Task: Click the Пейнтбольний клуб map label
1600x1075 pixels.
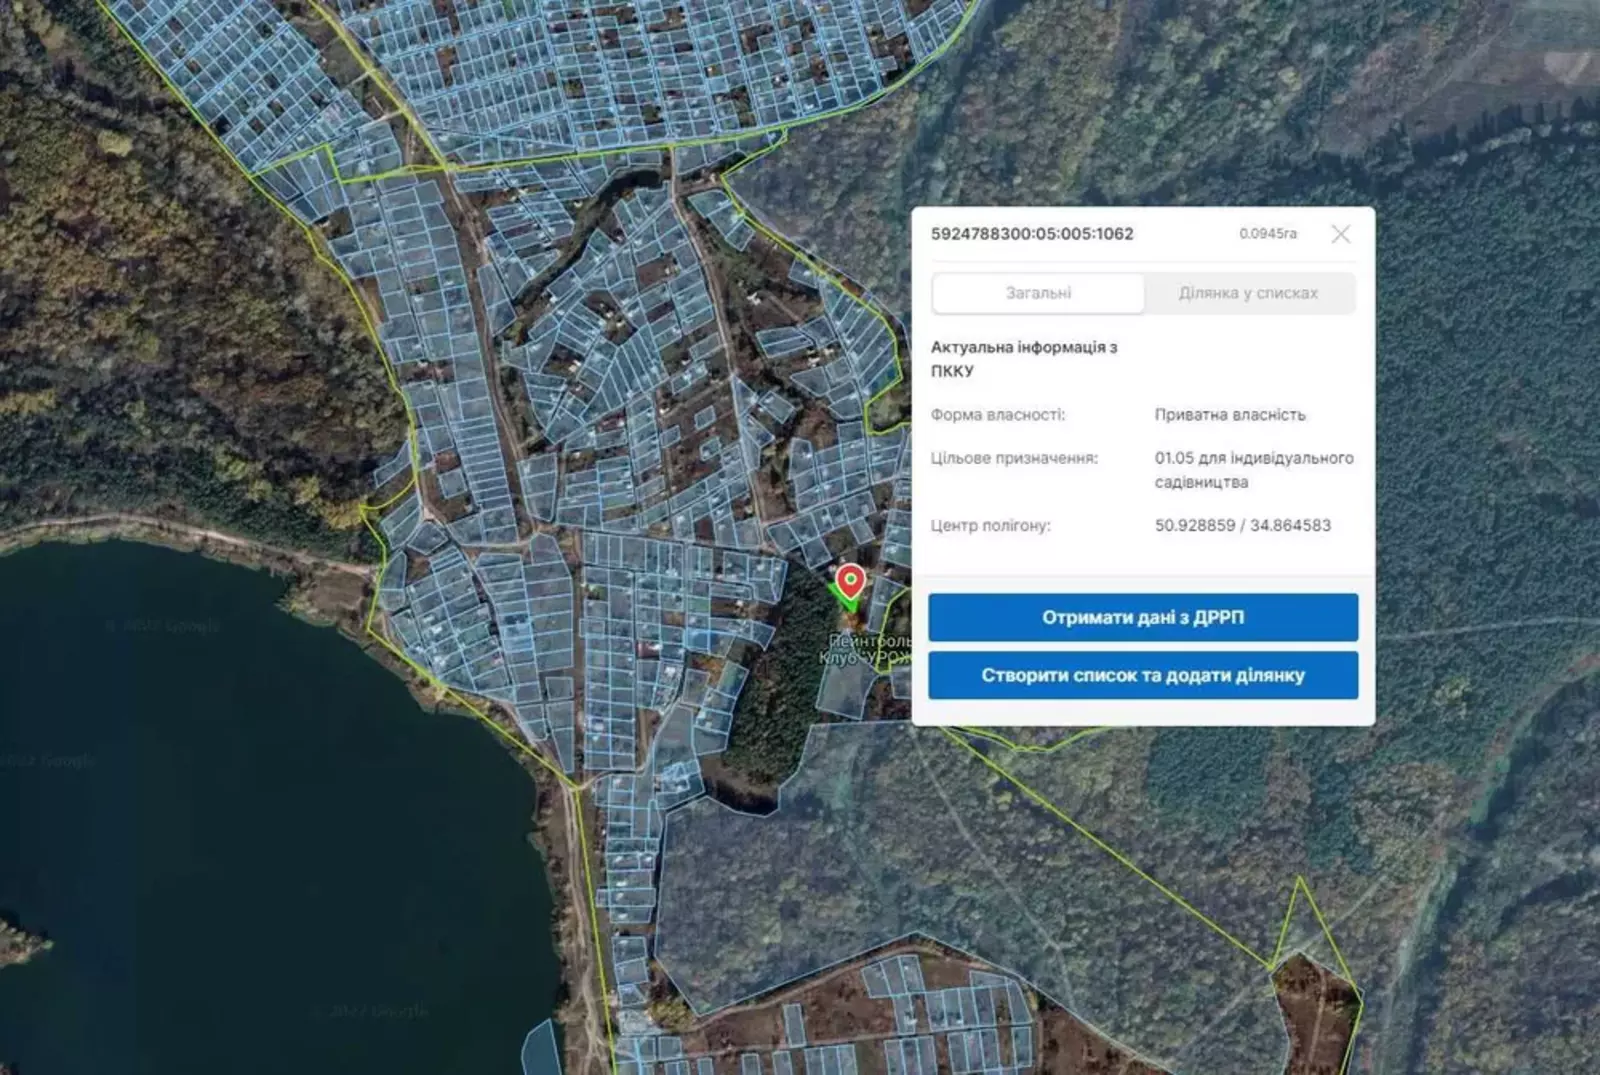Action: pos(866,649)
